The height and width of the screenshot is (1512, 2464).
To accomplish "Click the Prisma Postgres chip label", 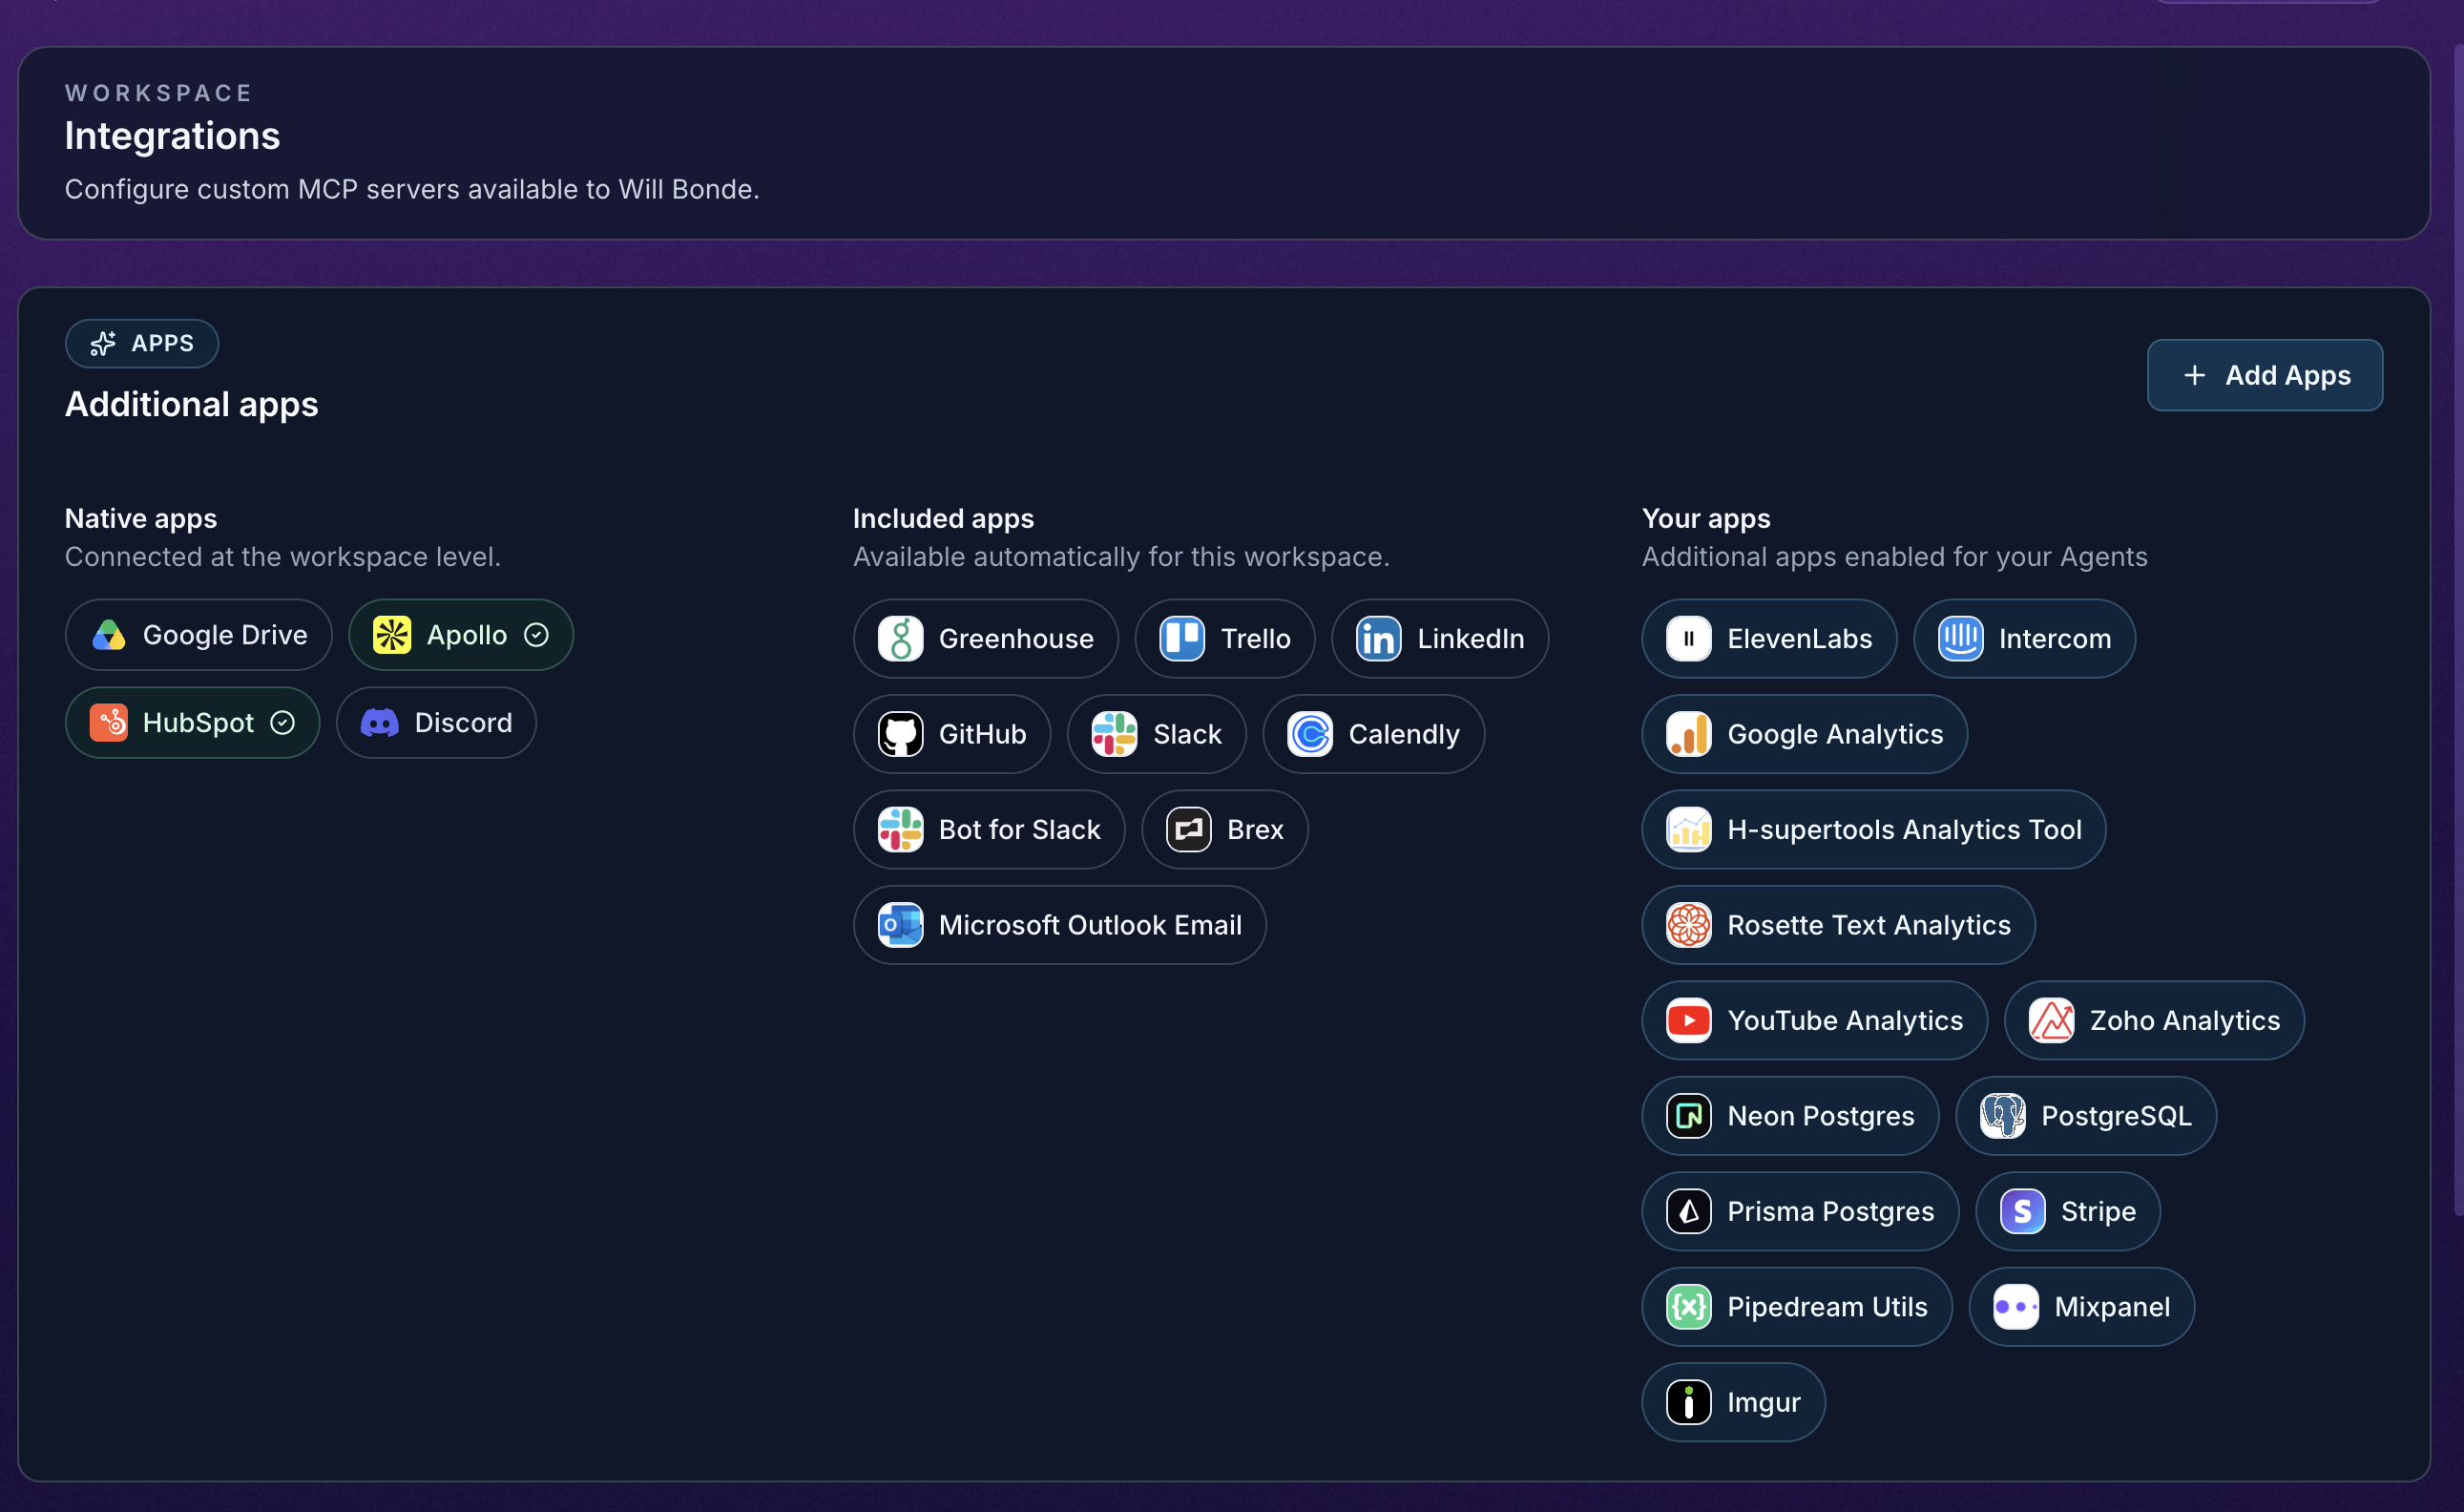I will pyautogui.click(x=1830, y=1211).
